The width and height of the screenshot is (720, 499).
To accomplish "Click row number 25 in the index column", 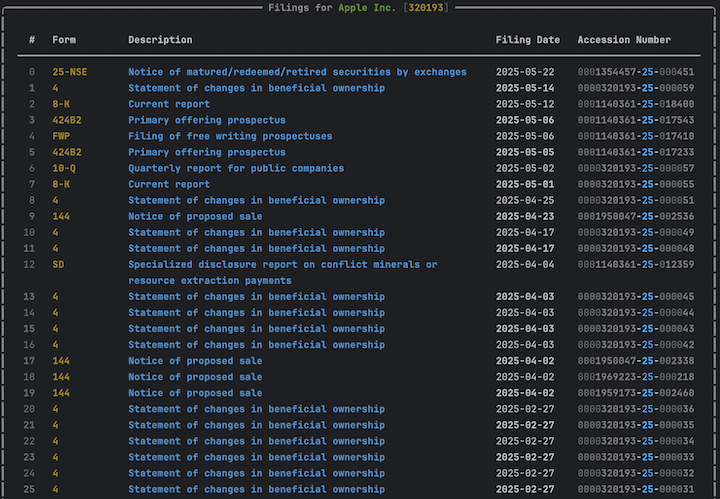I will (x=29, y=490).
